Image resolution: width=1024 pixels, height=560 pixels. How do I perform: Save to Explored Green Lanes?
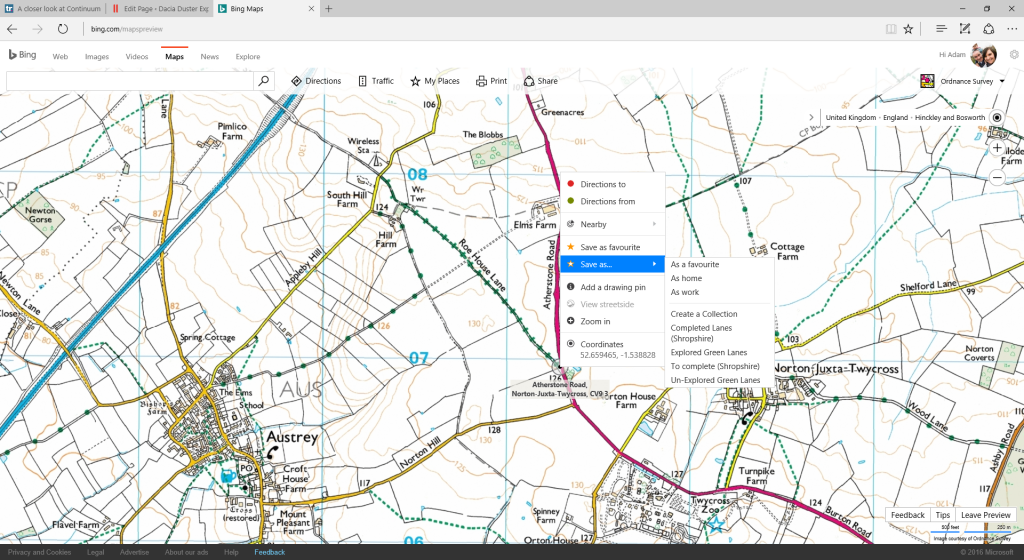(709, 352)
